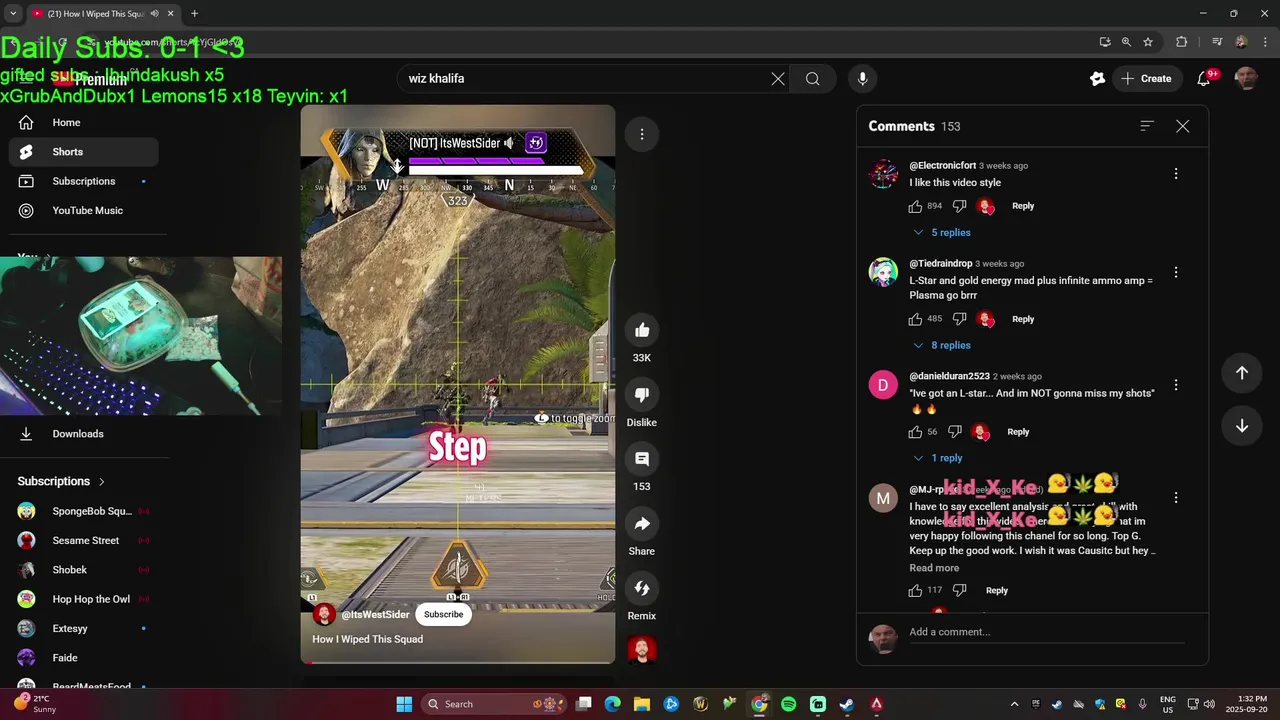Like the @danielduran2523 comment
The image size is (1280, 720).
coord(915,432)
